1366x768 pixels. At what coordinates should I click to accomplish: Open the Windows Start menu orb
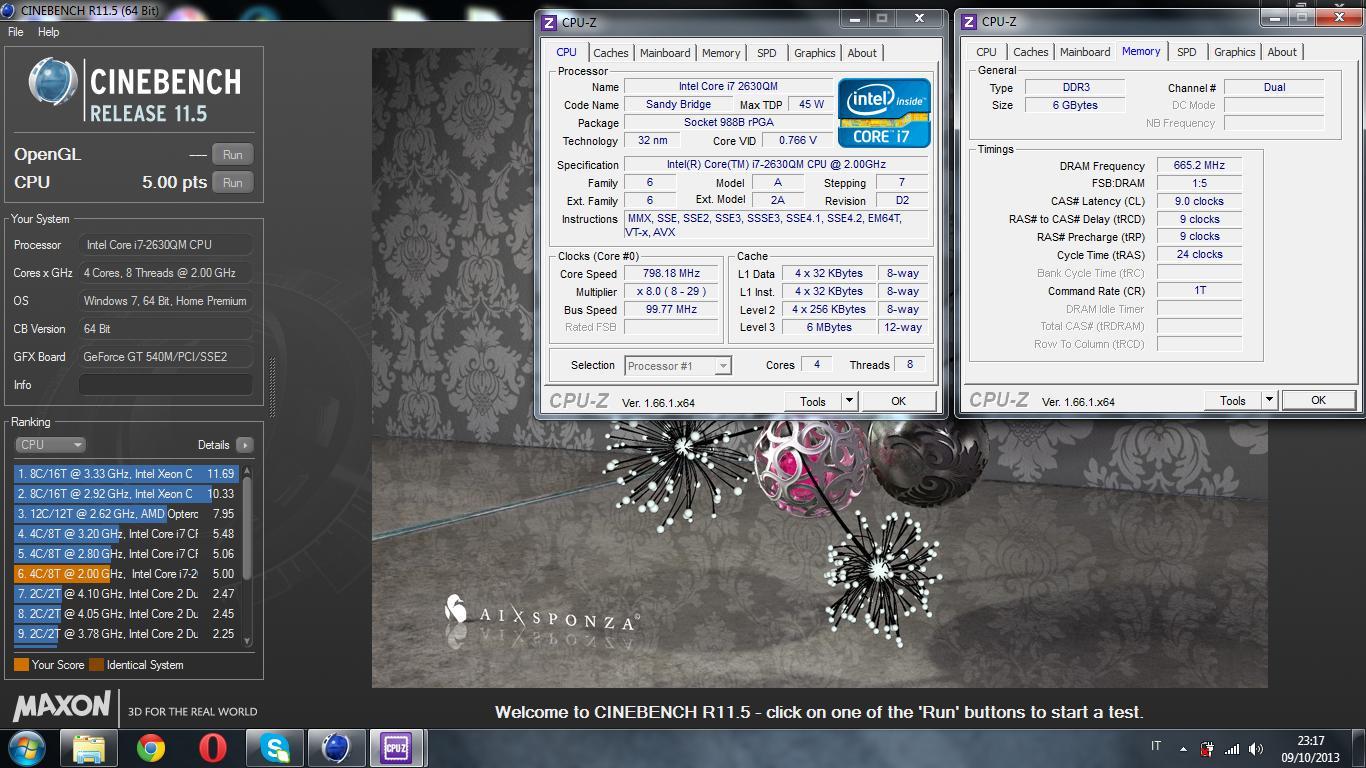[x=25, y=748]
